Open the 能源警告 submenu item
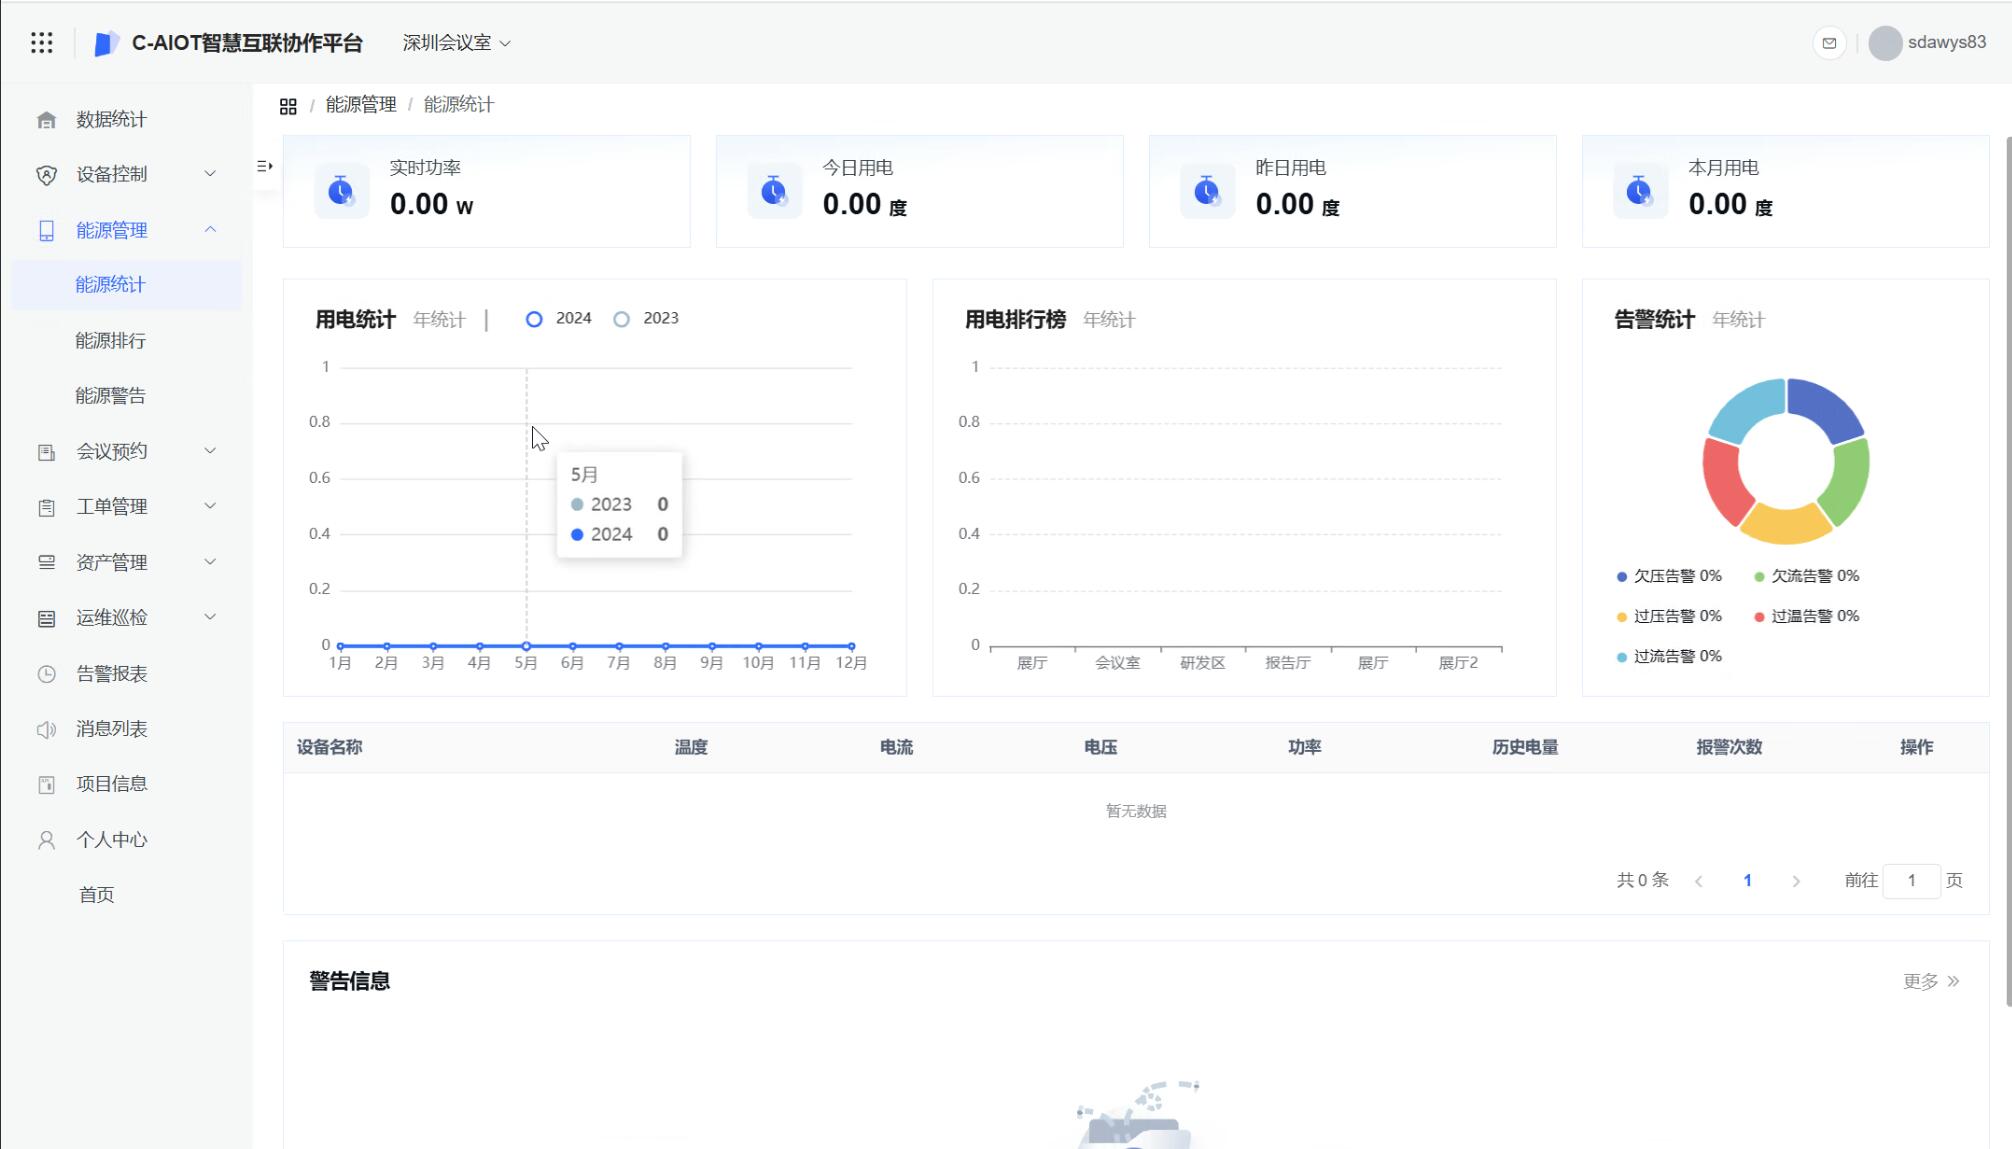This screenshot has height=1149, width=2012. pyautogui.click(x=126, y=396)
